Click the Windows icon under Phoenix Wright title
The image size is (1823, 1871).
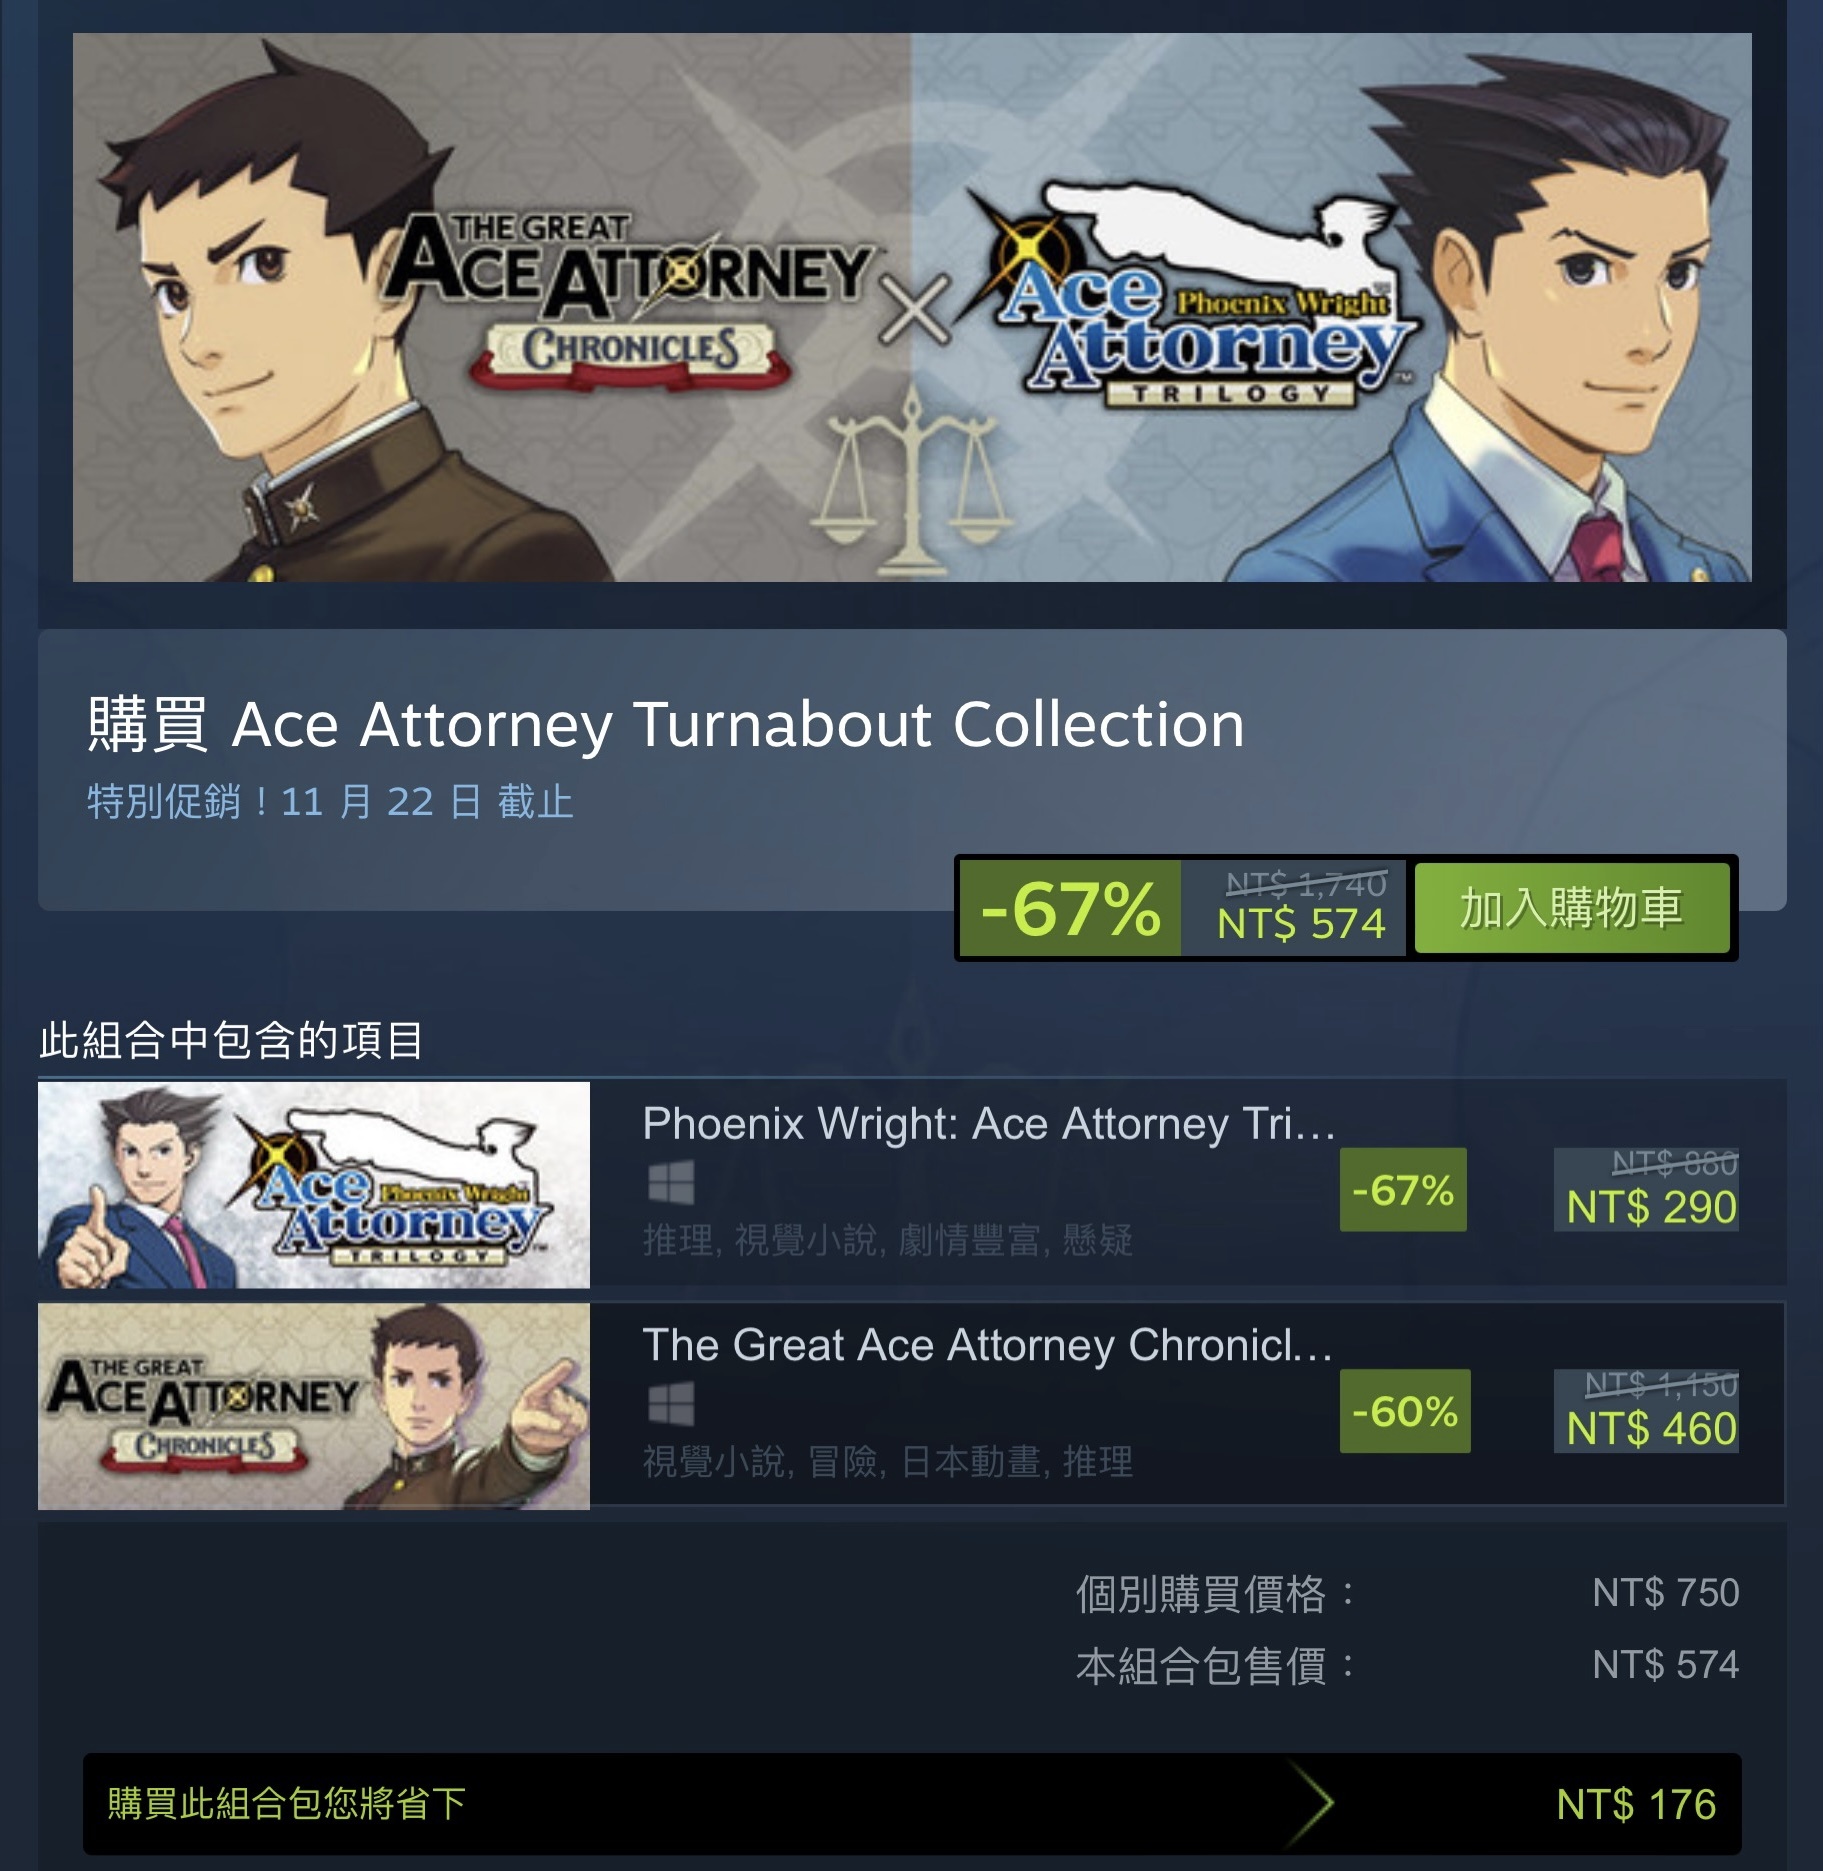(x=671, y=1183)
